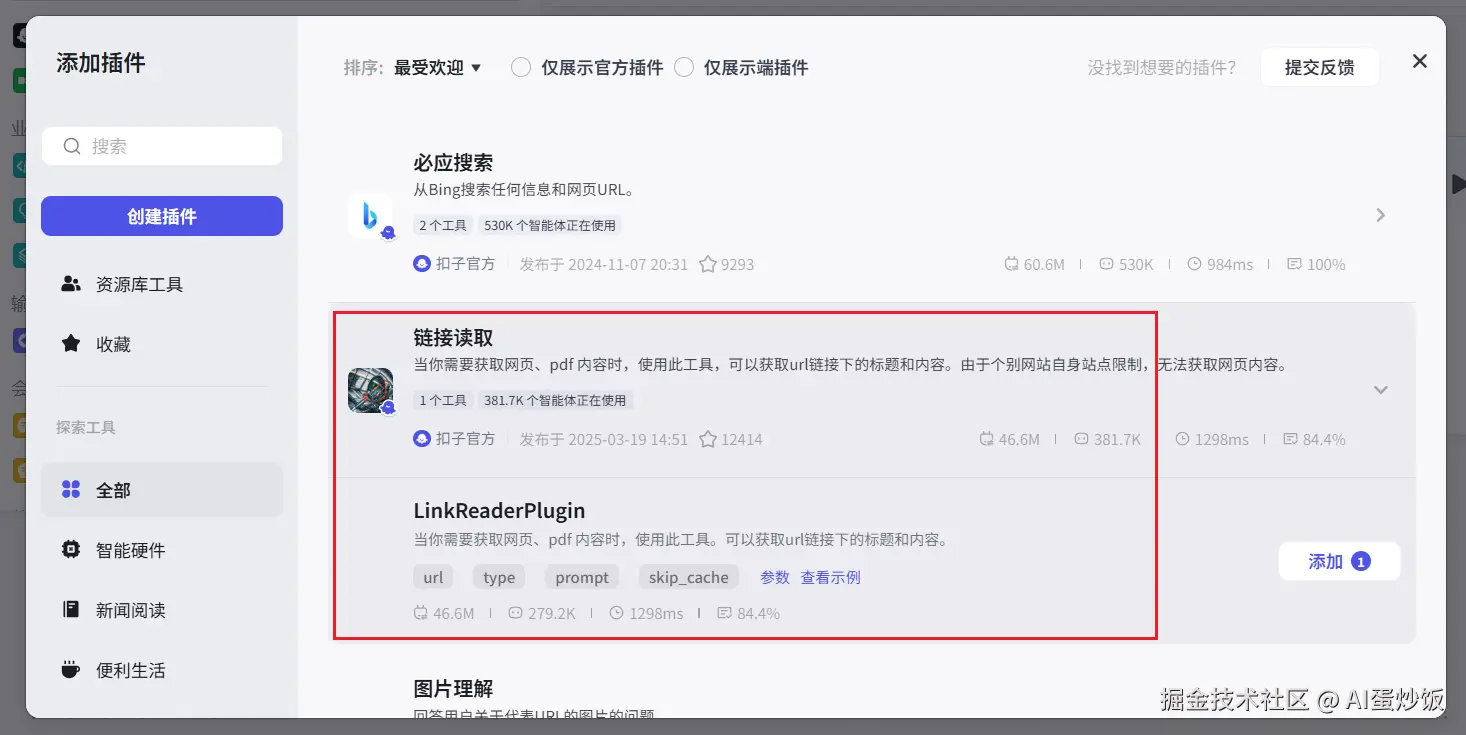Select the 新闻阅读 category

coord(162,610)
